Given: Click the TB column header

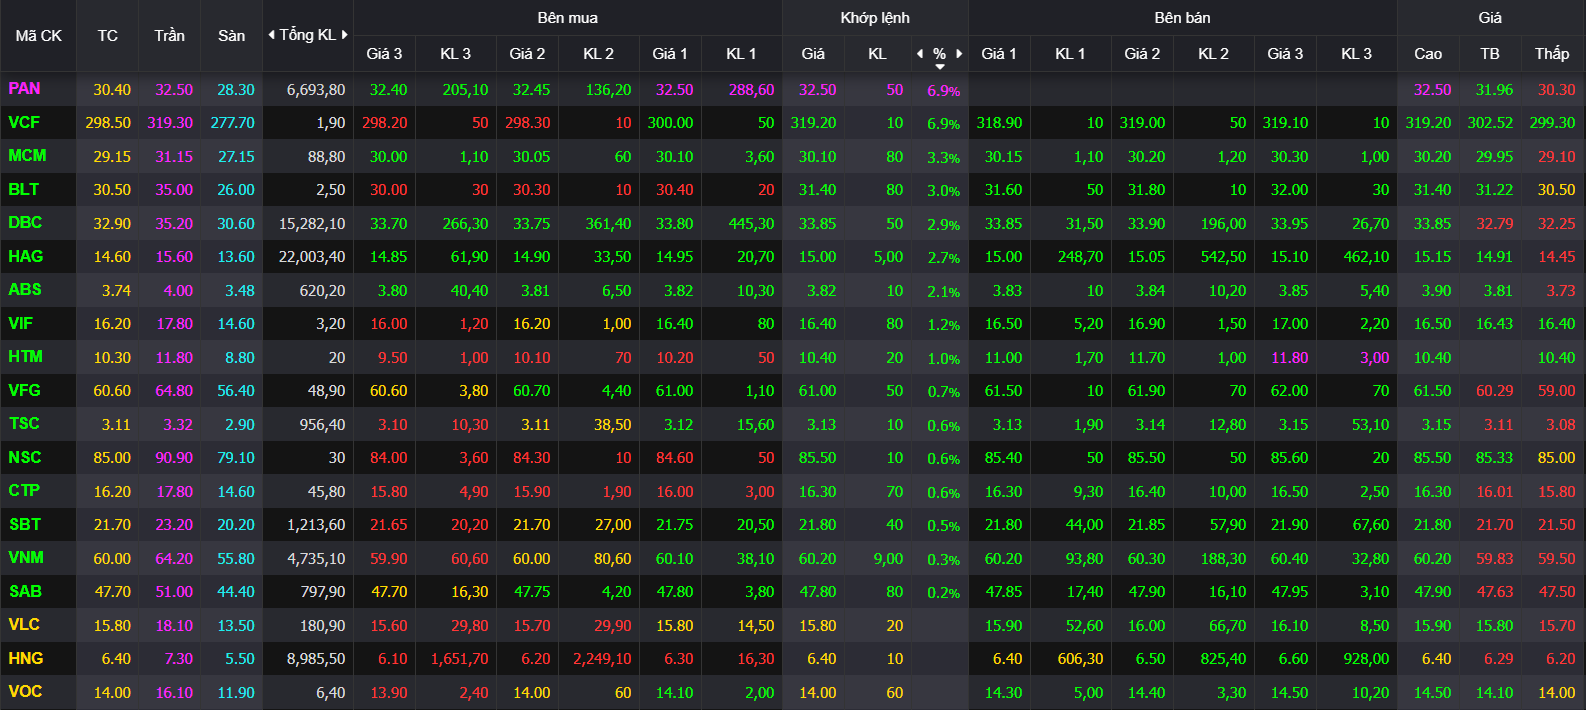Looking at the screenshot, I should (1490, 54).
